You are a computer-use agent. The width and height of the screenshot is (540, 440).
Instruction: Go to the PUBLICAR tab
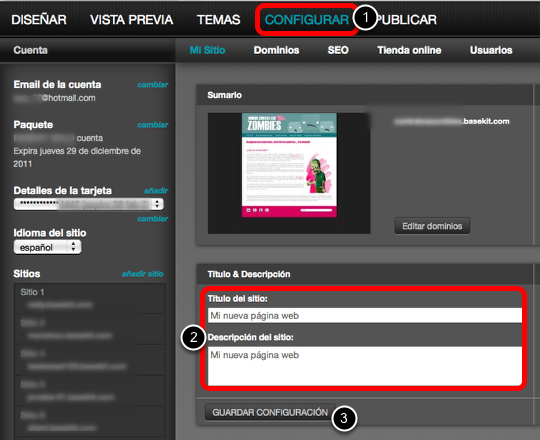(407, 20)
